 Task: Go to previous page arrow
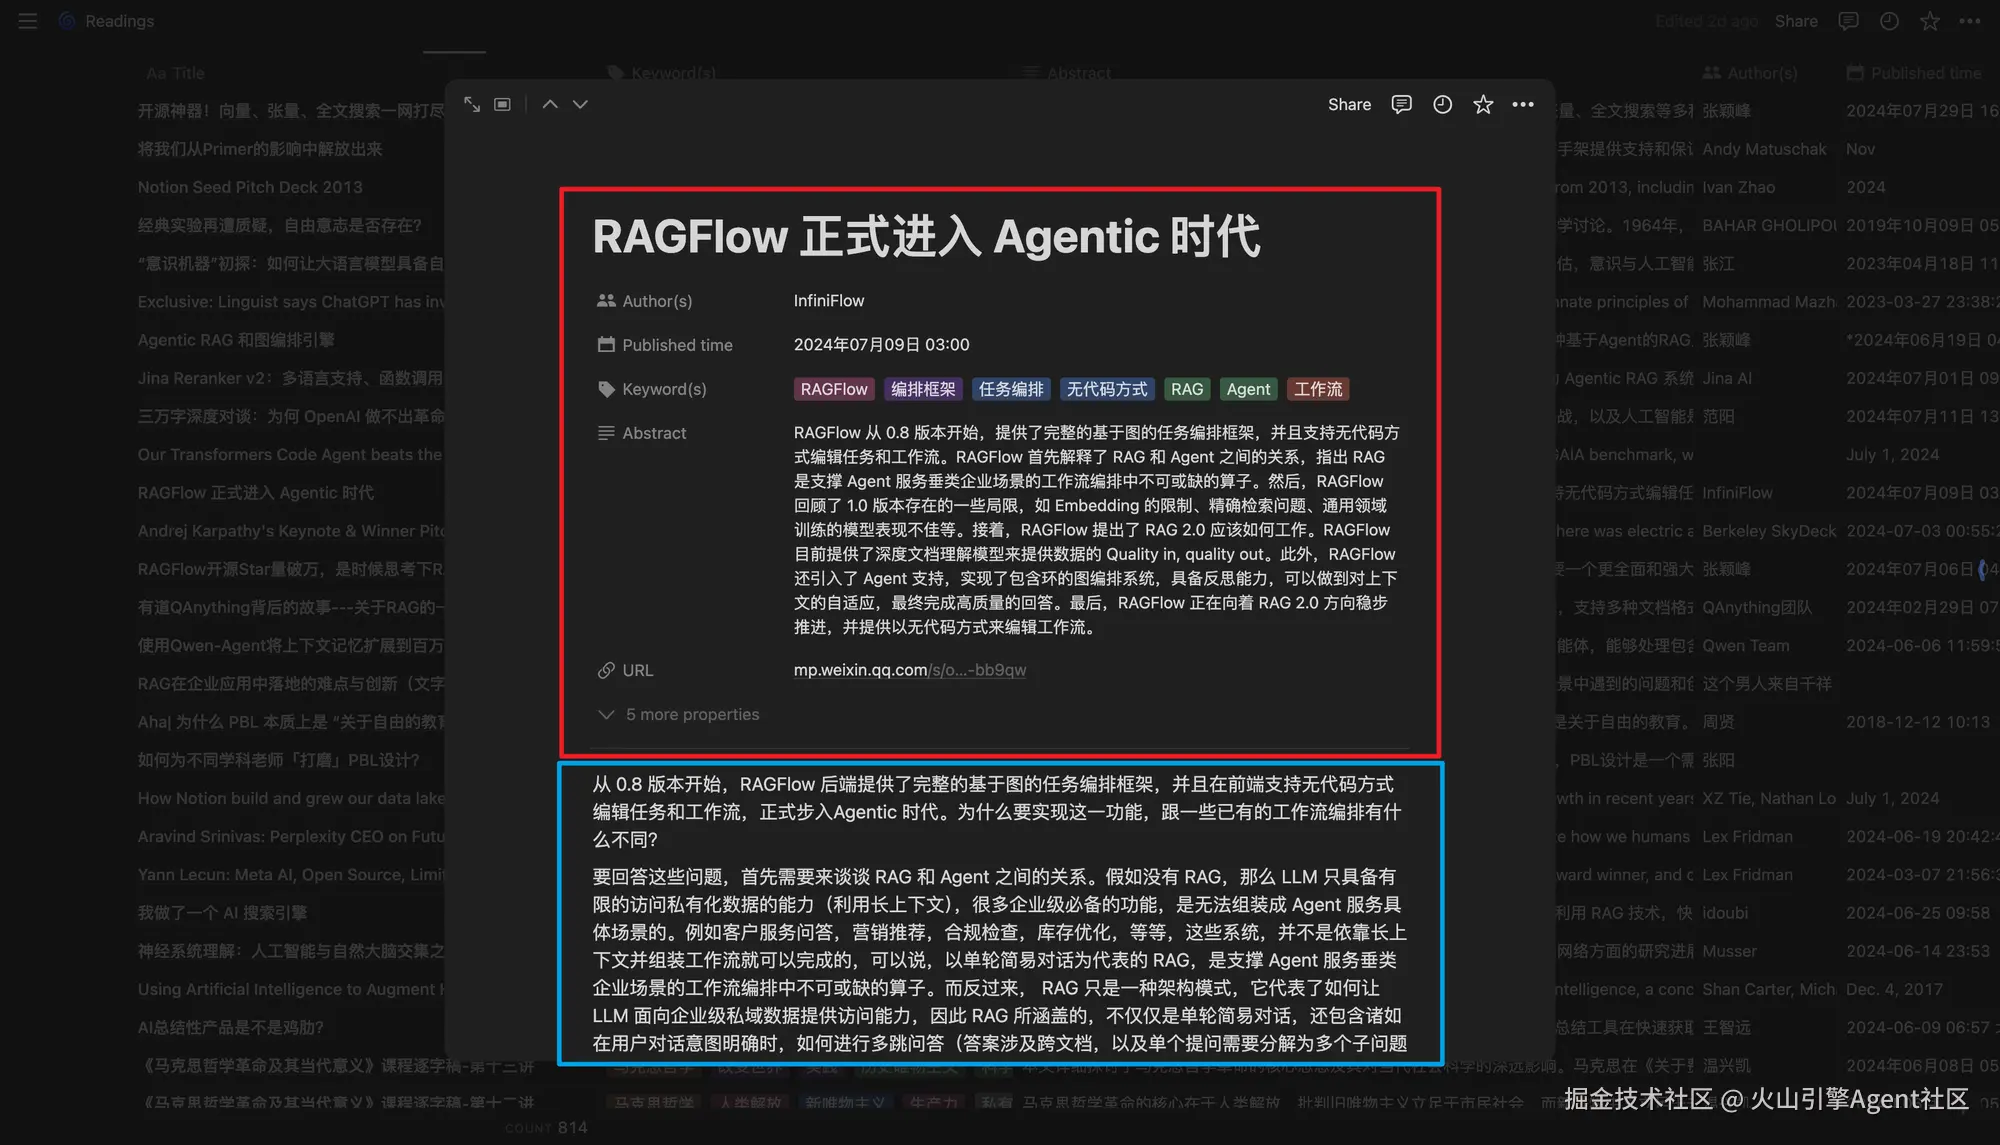550,104
